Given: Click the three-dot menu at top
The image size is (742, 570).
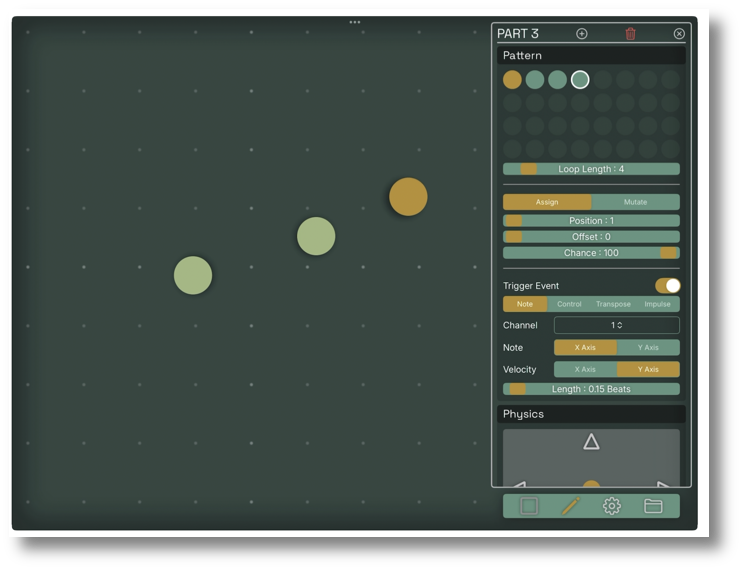Looking at the screenshot, I should tap(355, 22).
